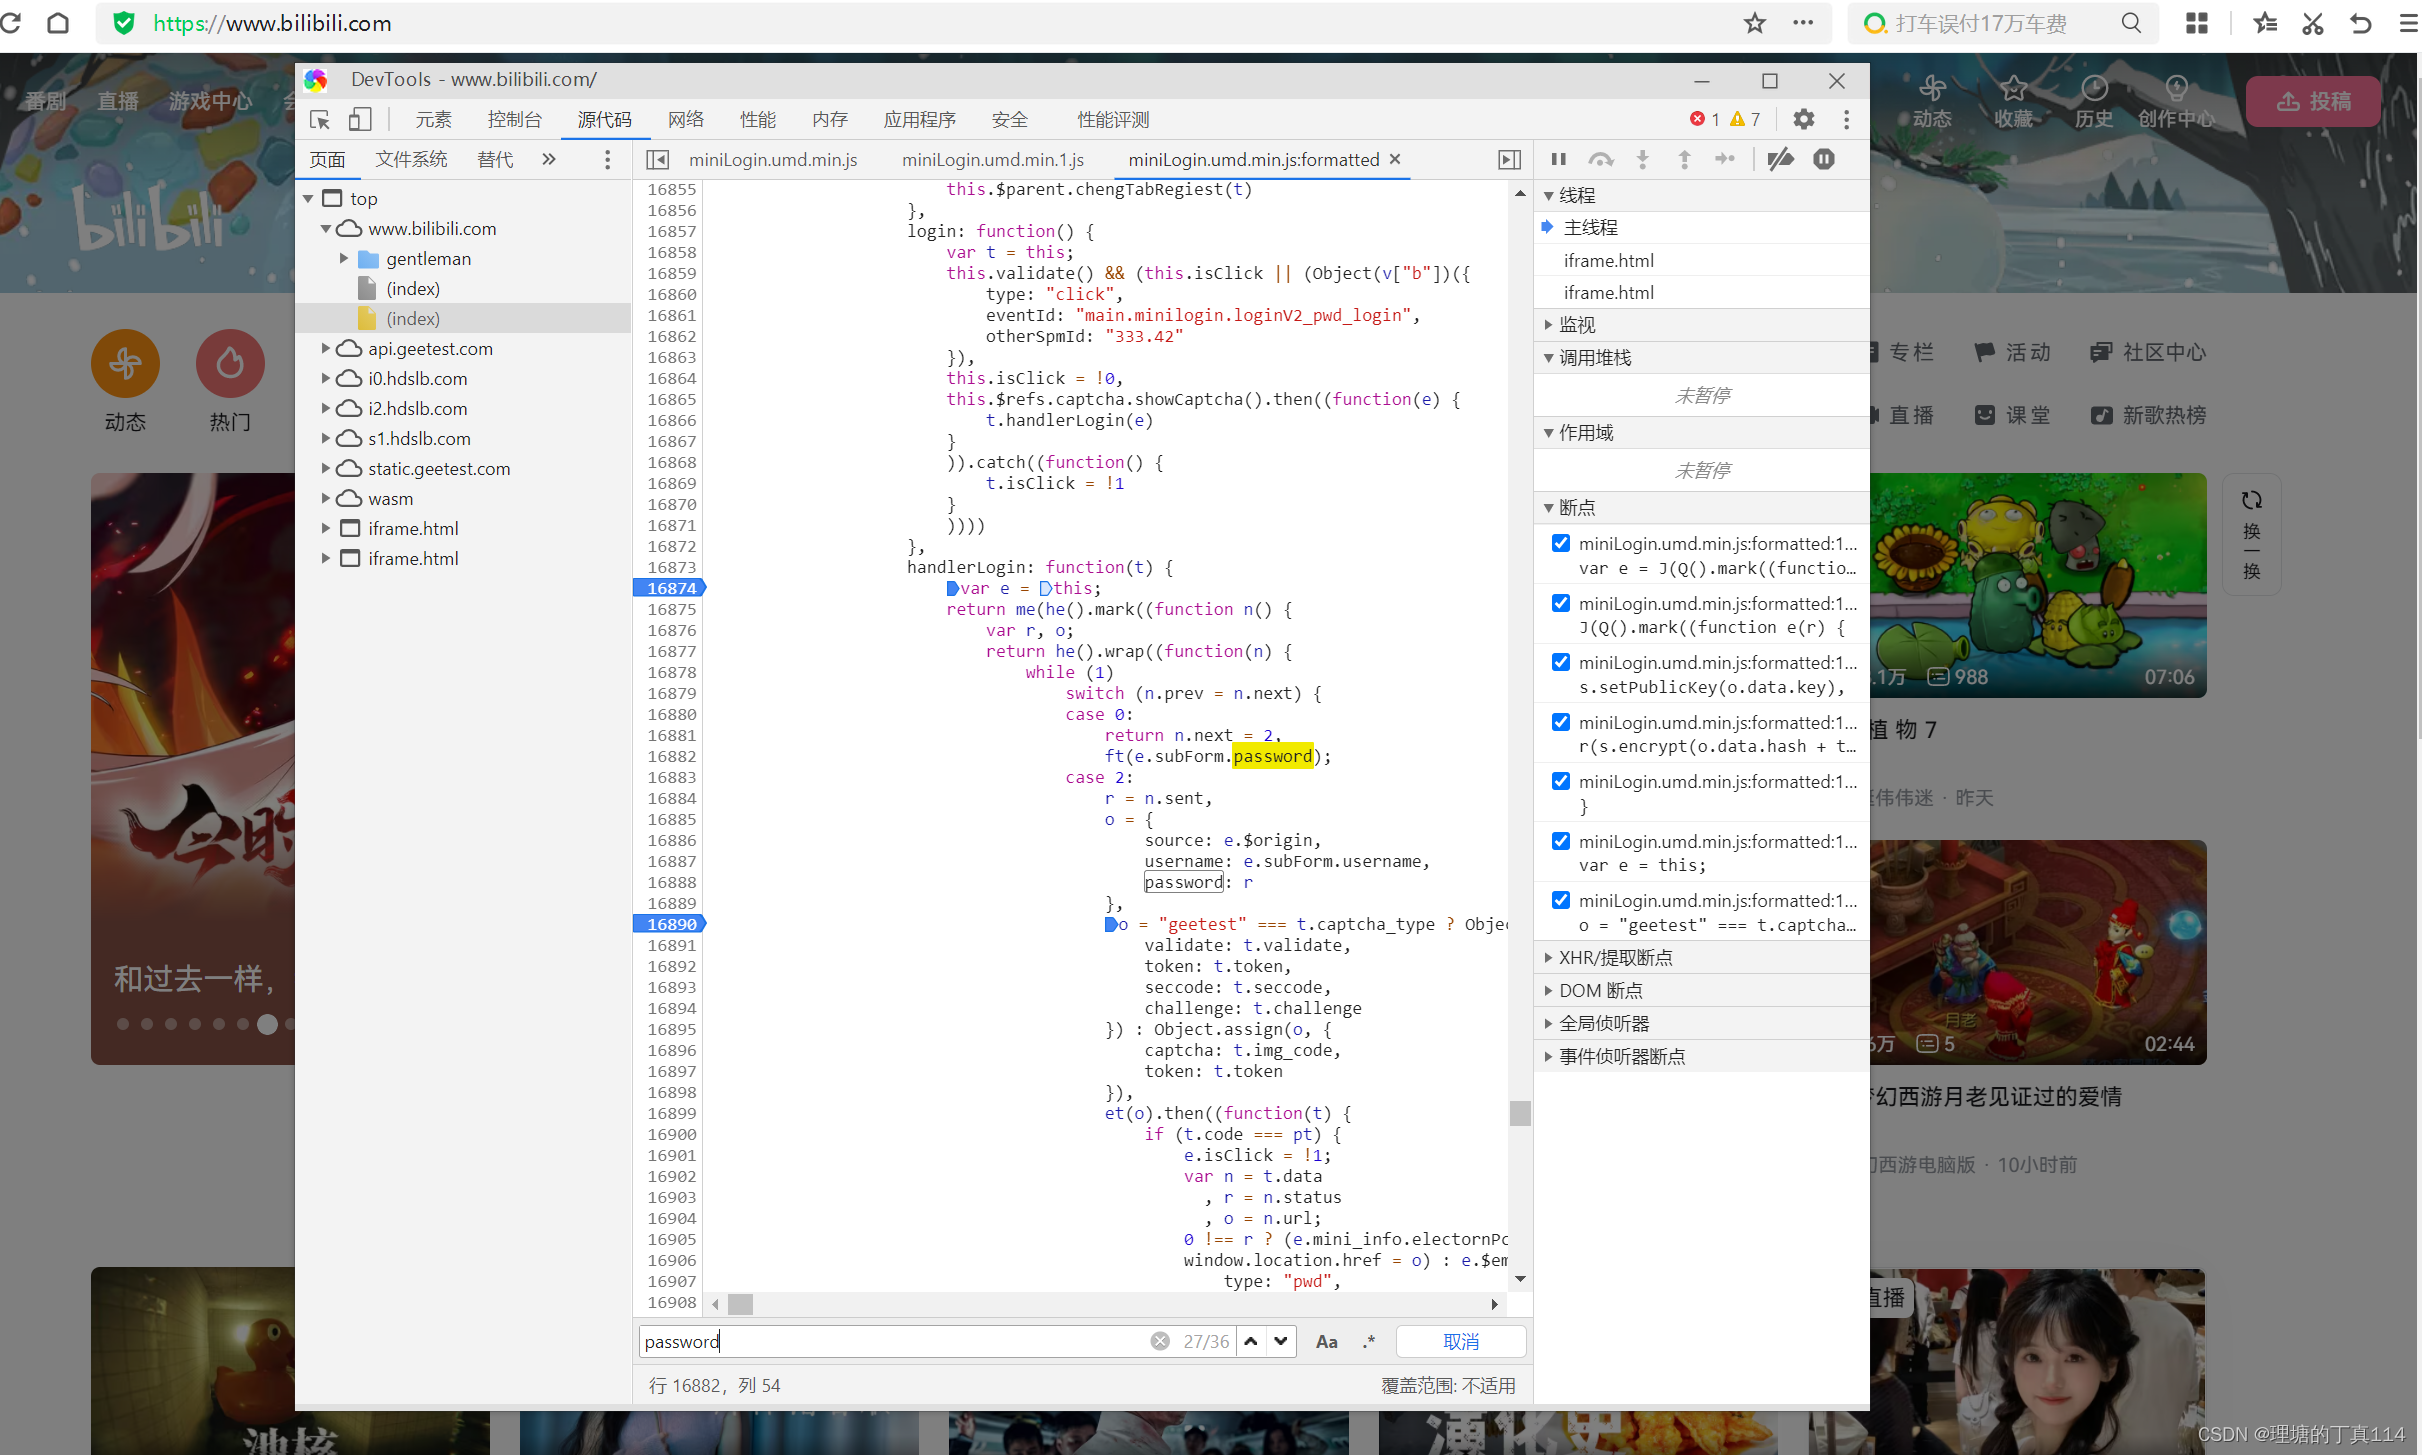The height and width of the screenshot is (1455, 2422).
Task: Pause script execution in debugger
Action: pos(1558,160)
